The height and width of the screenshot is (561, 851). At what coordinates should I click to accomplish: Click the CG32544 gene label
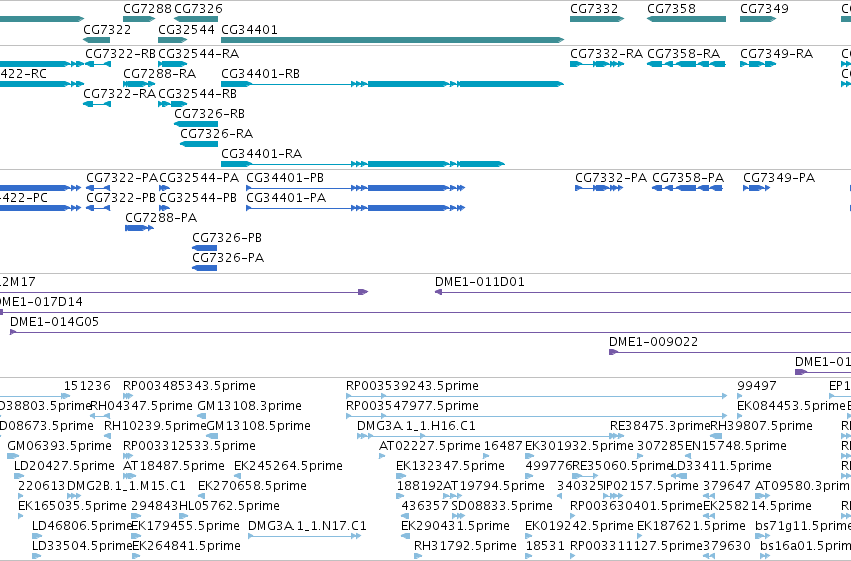(186, 29)
